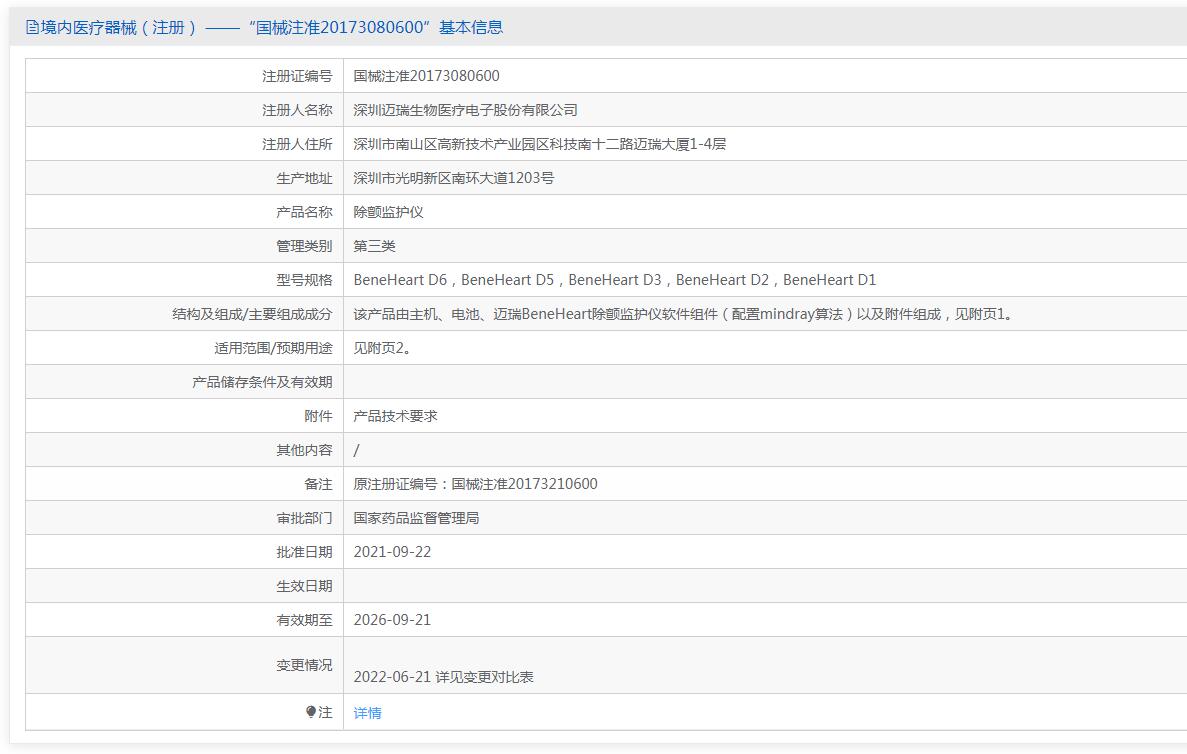Viewport: 1187px width, 754px height.
Task: Click the label 批准日期
Action: pos(304,553)
